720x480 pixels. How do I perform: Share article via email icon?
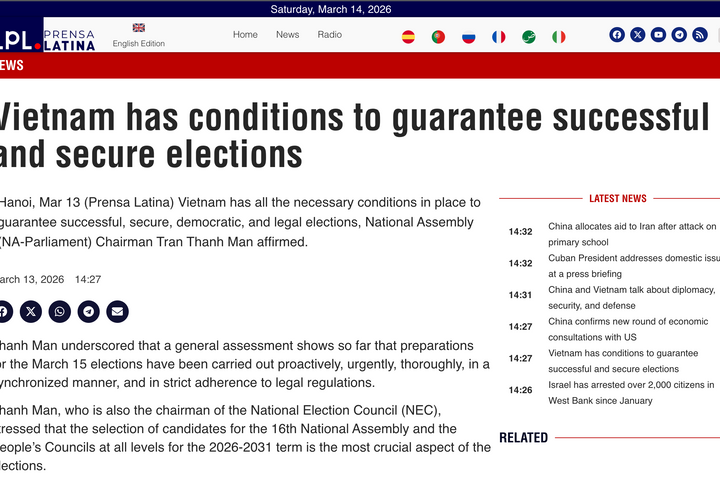coord(118,312)
